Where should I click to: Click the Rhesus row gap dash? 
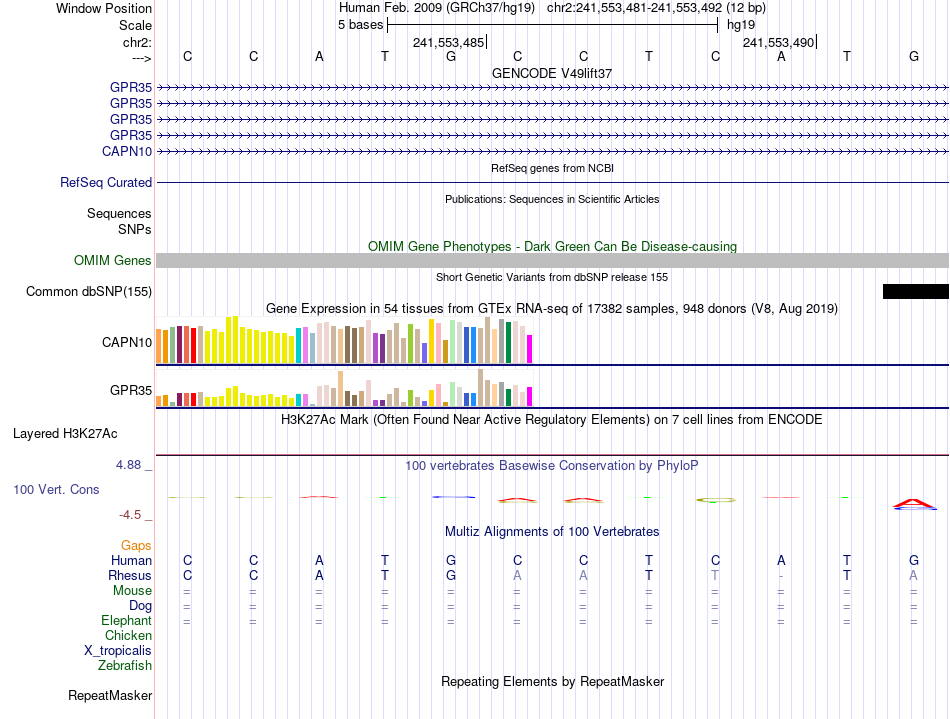coord(781,576)
